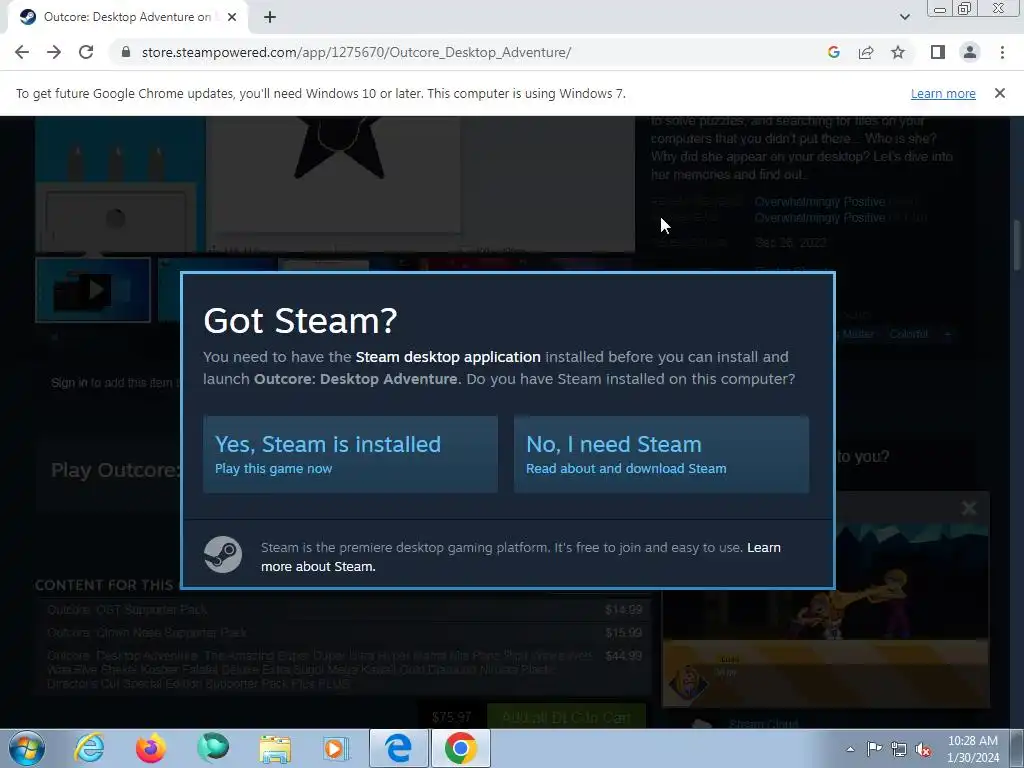Click the Chrome forward arrow
This screenshot has width=1024, height=768.
pos(54,52)
